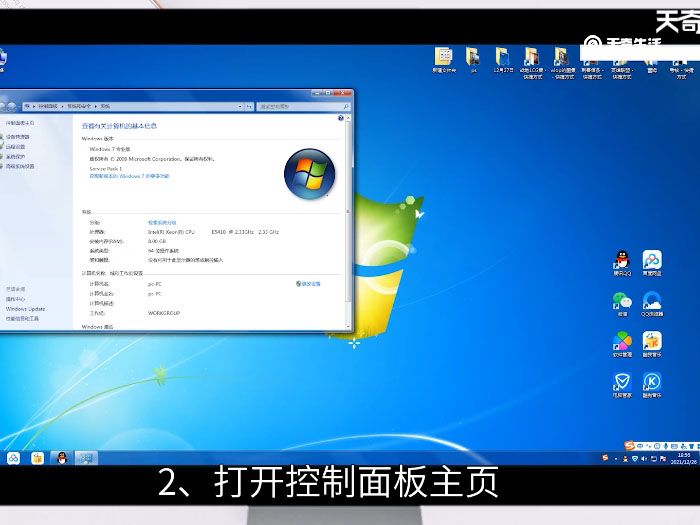Click the Sogou S icon in system tray
700x525 pixels.
605,458
